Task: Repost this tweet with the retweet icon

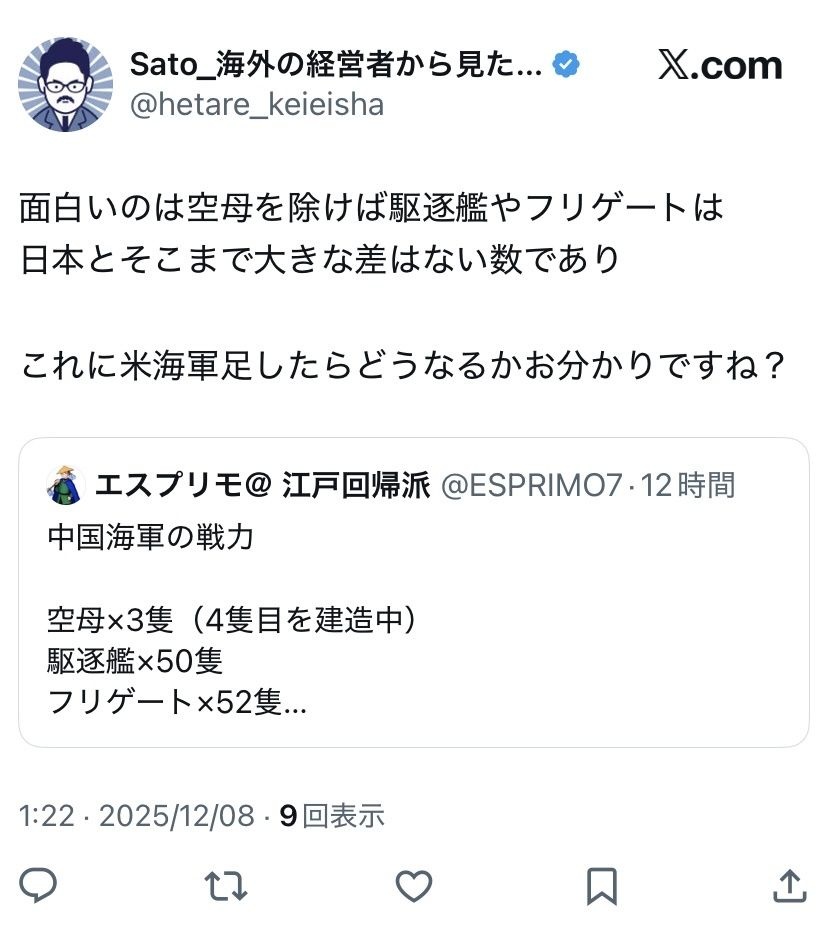Action: click(x=226, y=885)
